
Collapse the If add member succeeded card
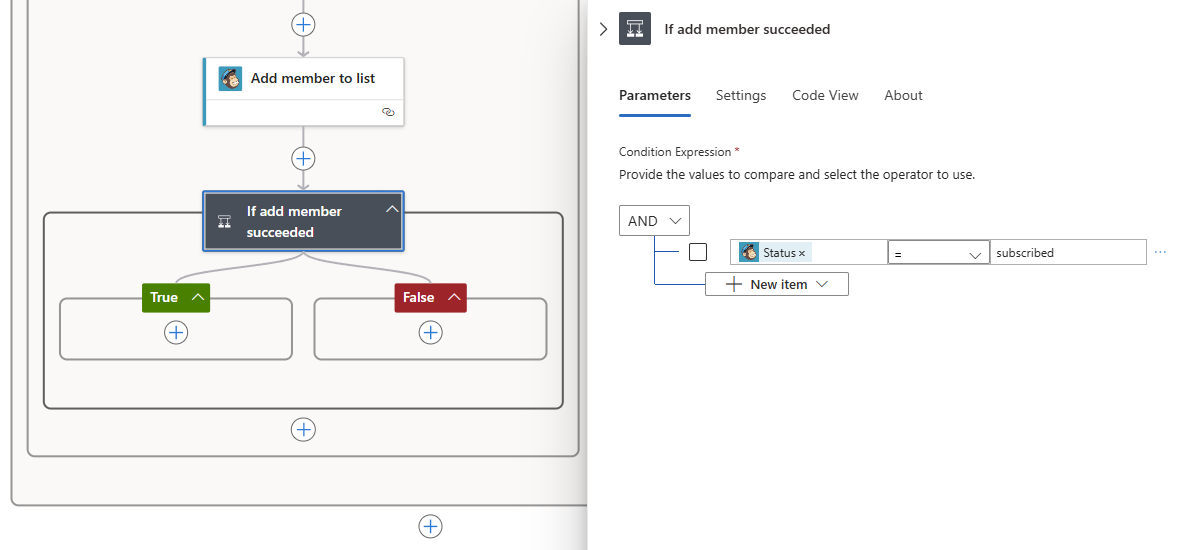tap(392, 209)
